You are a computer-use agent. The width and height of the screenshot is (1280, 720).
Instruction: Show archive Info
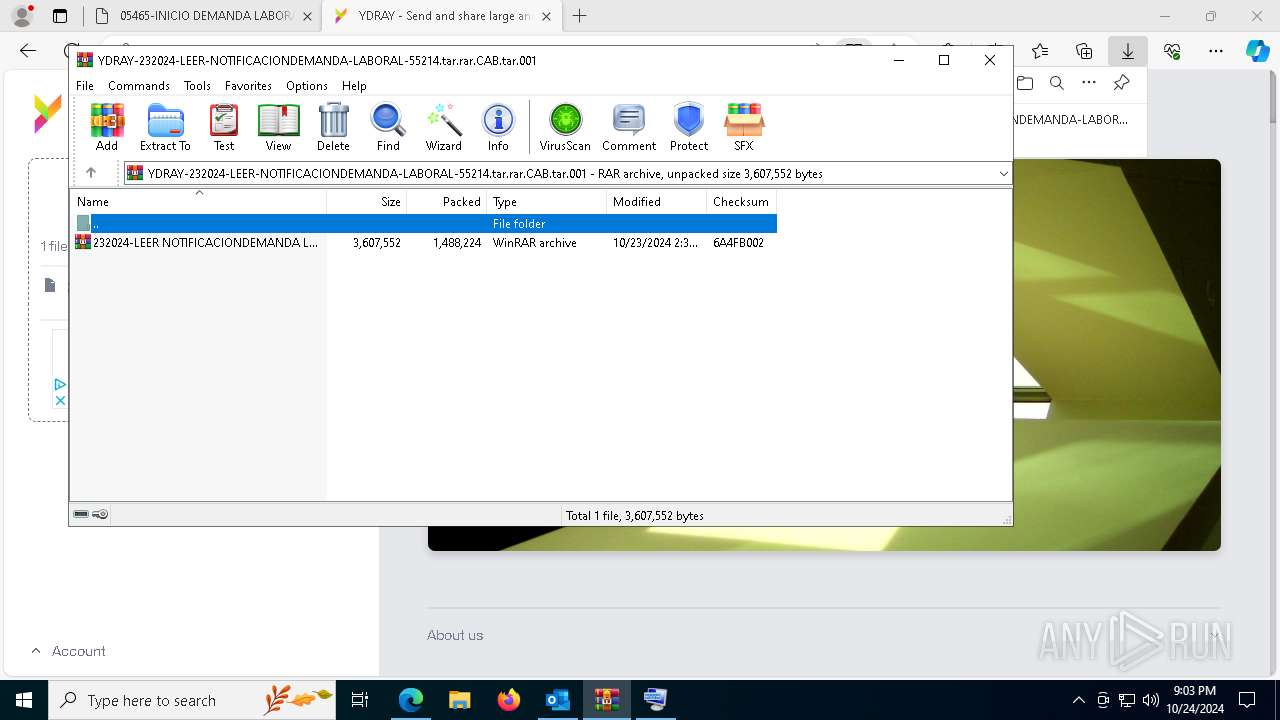498,127
